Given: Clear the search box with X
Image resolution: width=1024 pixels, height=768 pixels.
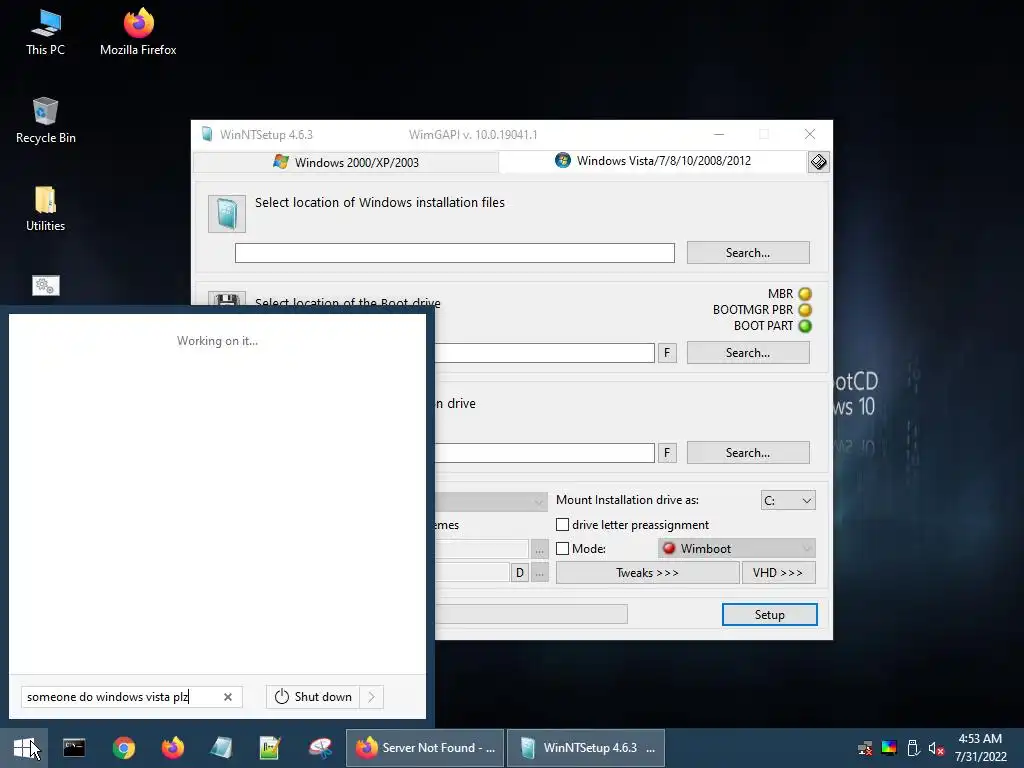Looking at the screenshot, I should point(228,697).
